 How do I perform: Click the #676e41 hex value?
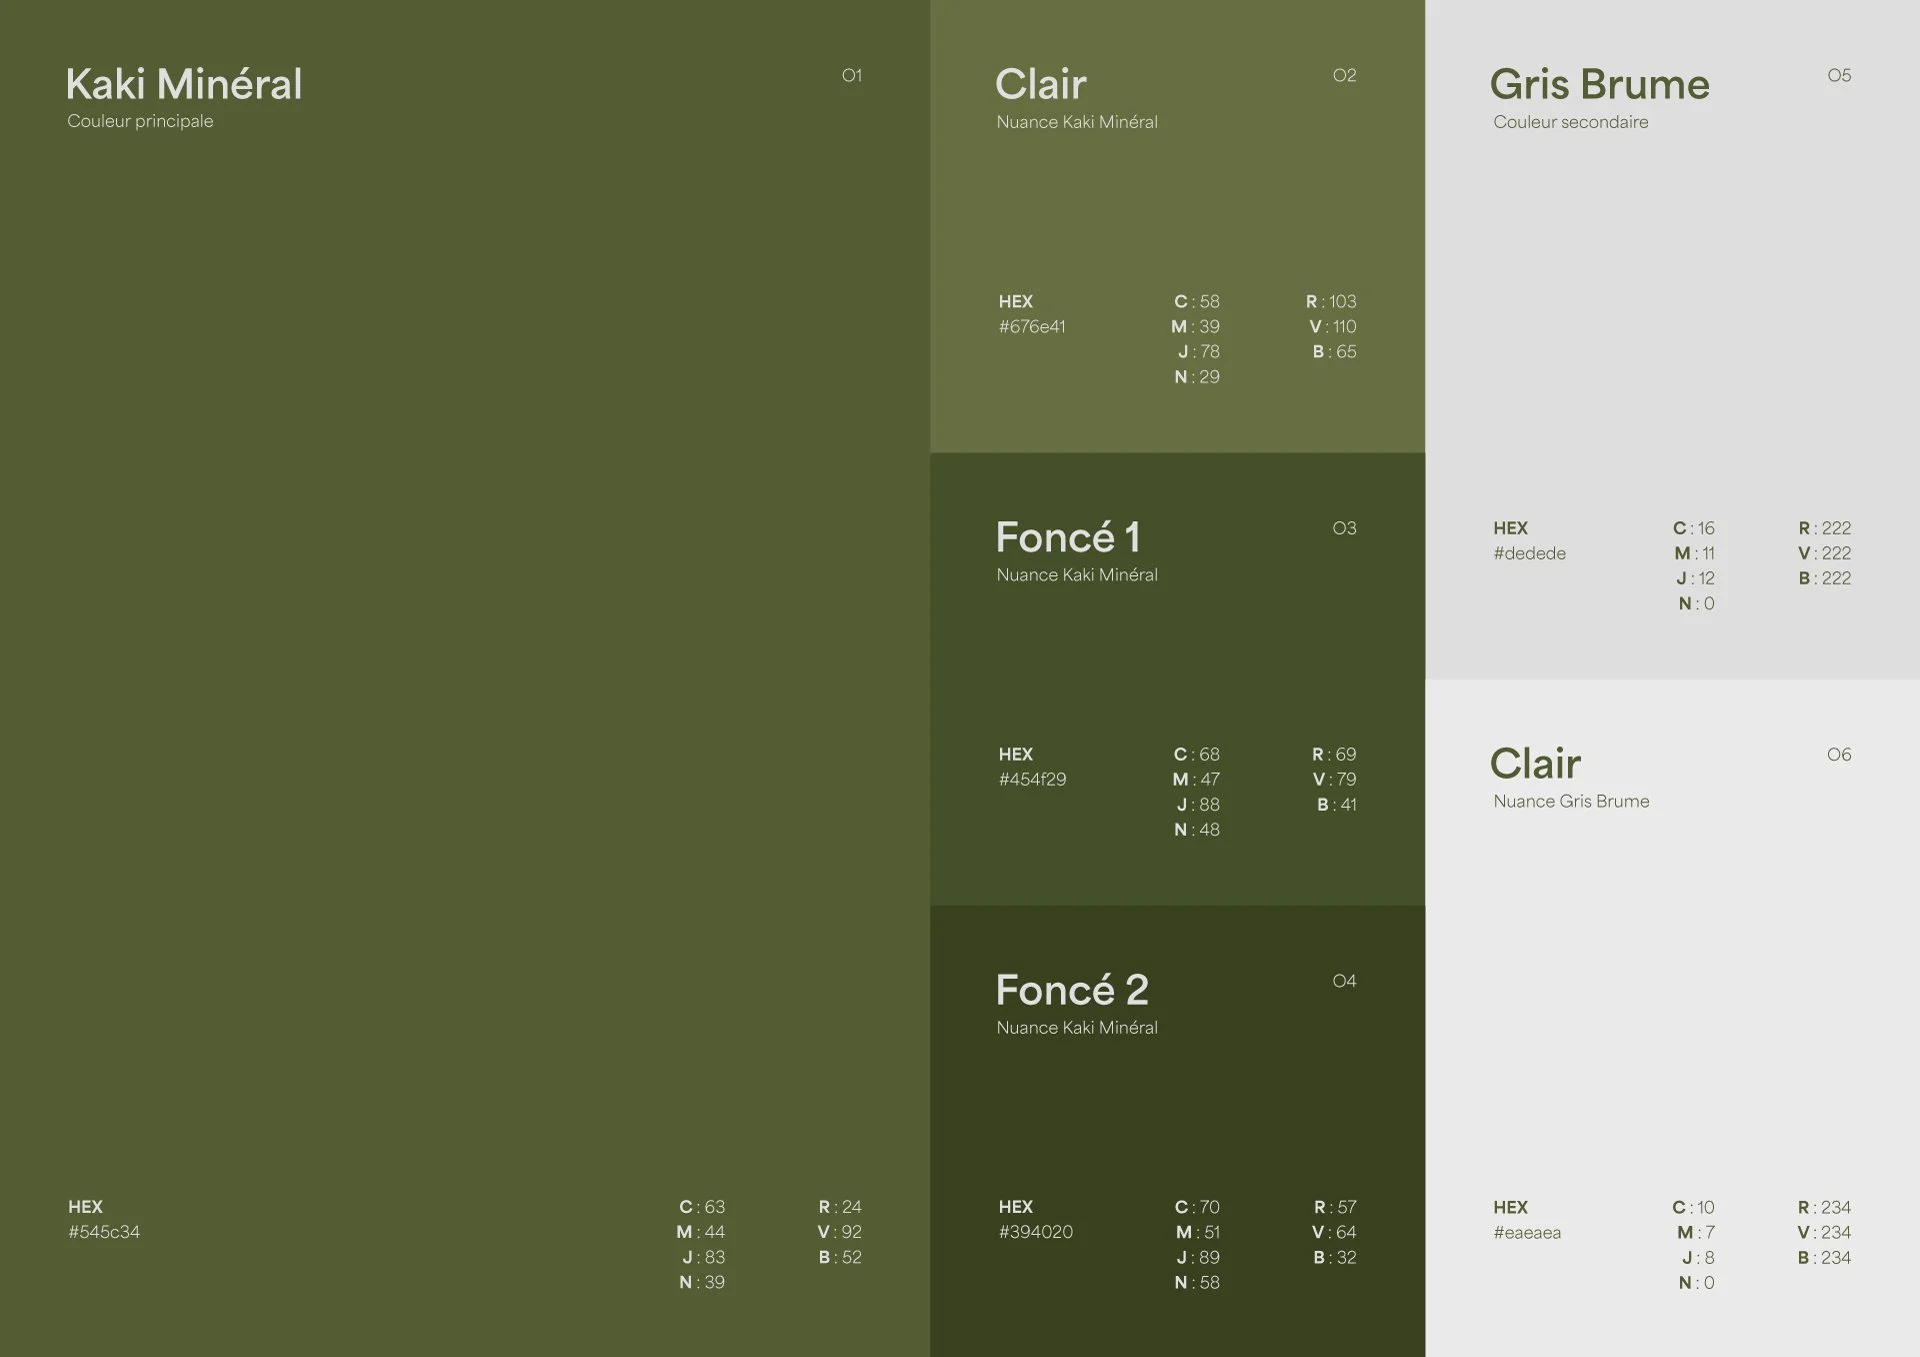[x=1032, y=327]
